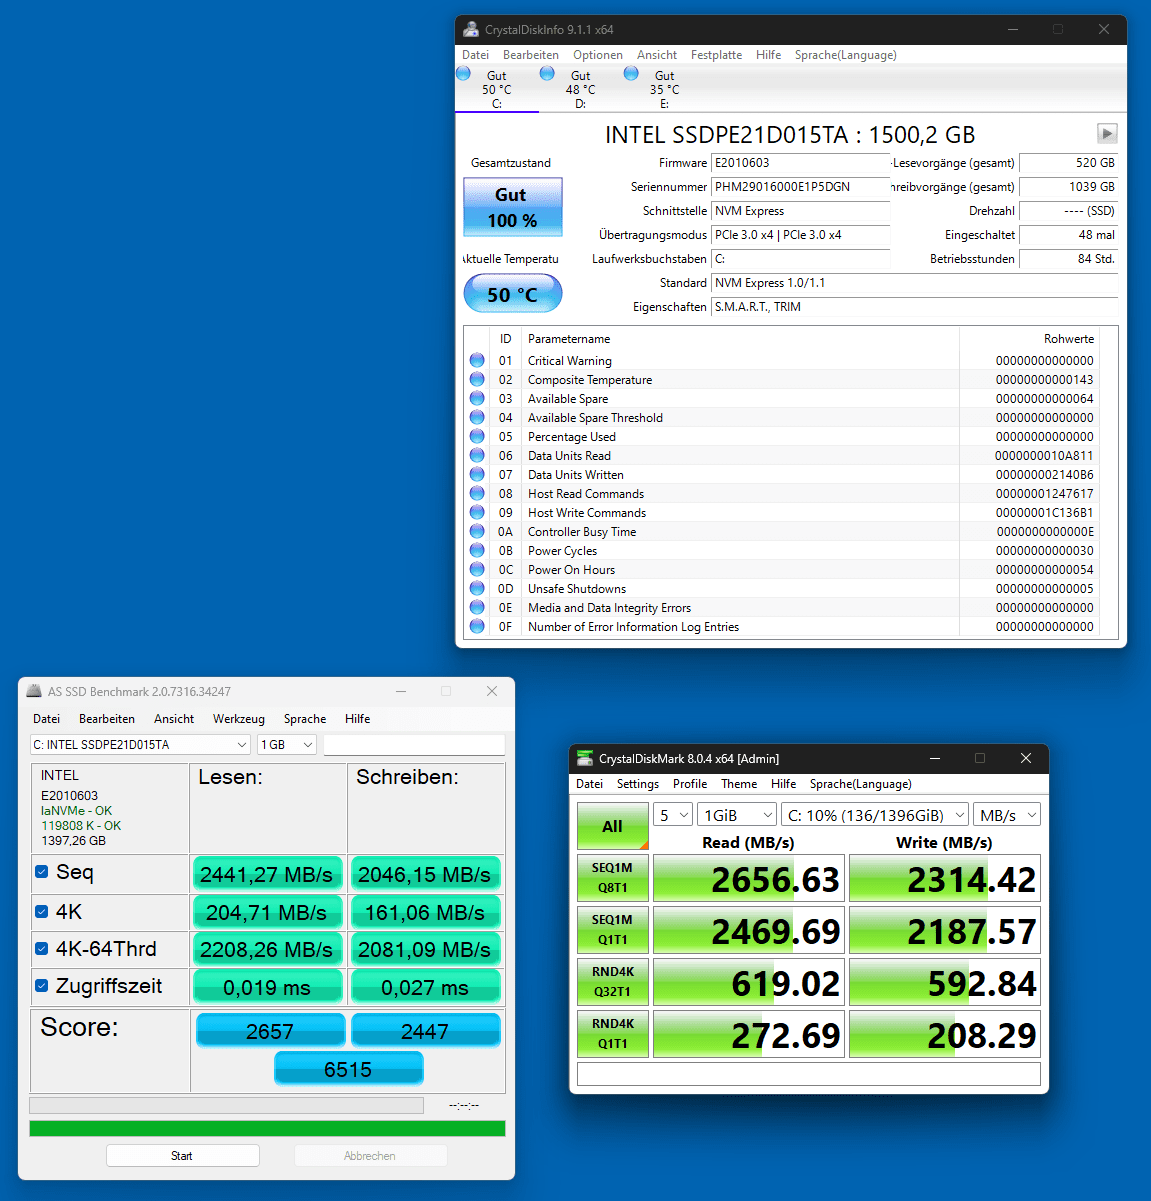Click the empty comment field in CrystalDiskMark
The height and width of the screenshot is (1201, 1151).
point(808,1074)
